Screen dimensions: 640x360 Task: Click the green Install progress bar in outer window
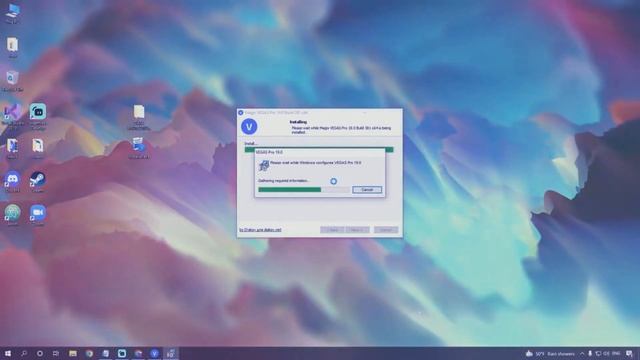[319, 149]
